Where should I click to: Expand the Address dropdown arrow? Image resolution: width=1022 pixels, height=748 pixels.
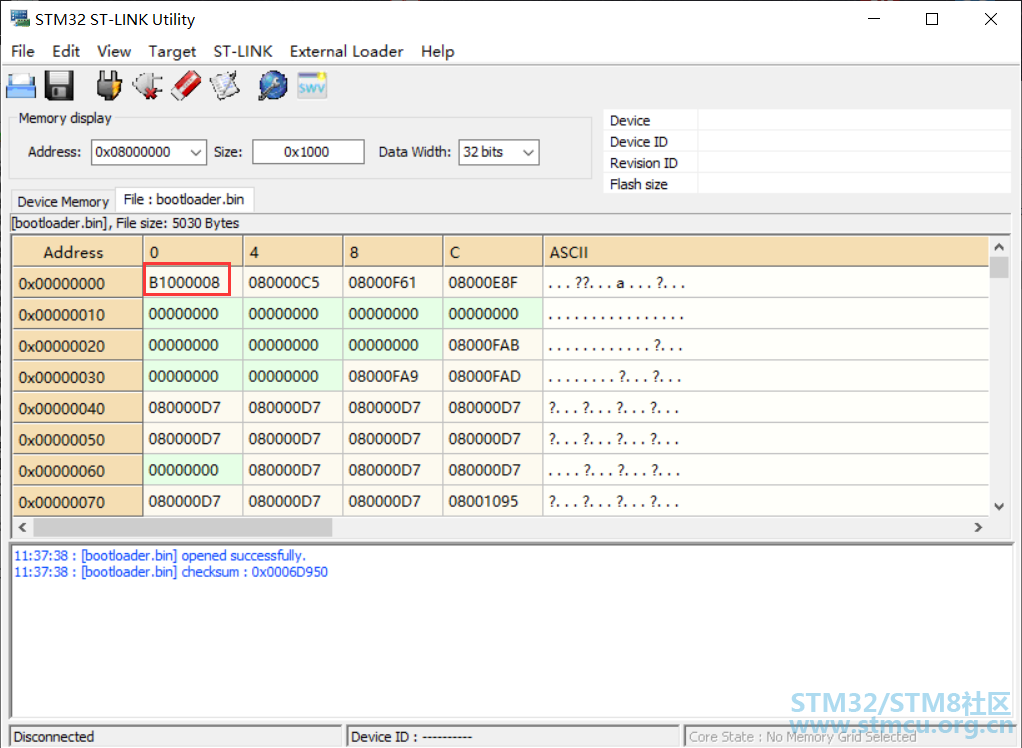(196, 152)
